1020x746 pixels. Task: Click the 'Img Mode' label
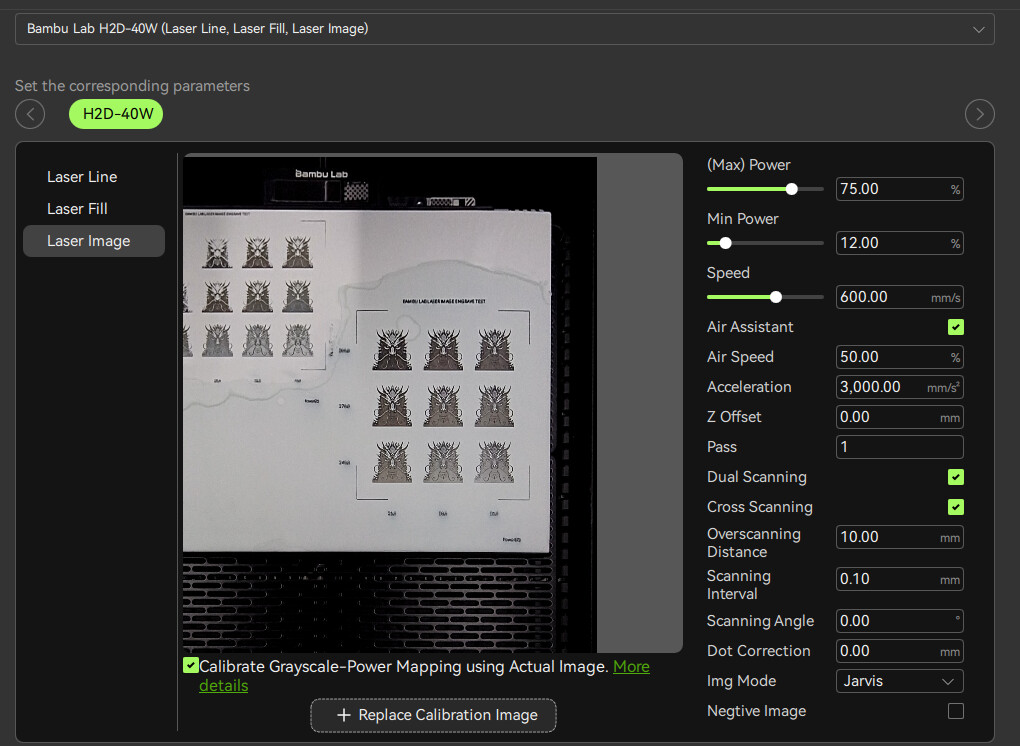coord(742,681)
